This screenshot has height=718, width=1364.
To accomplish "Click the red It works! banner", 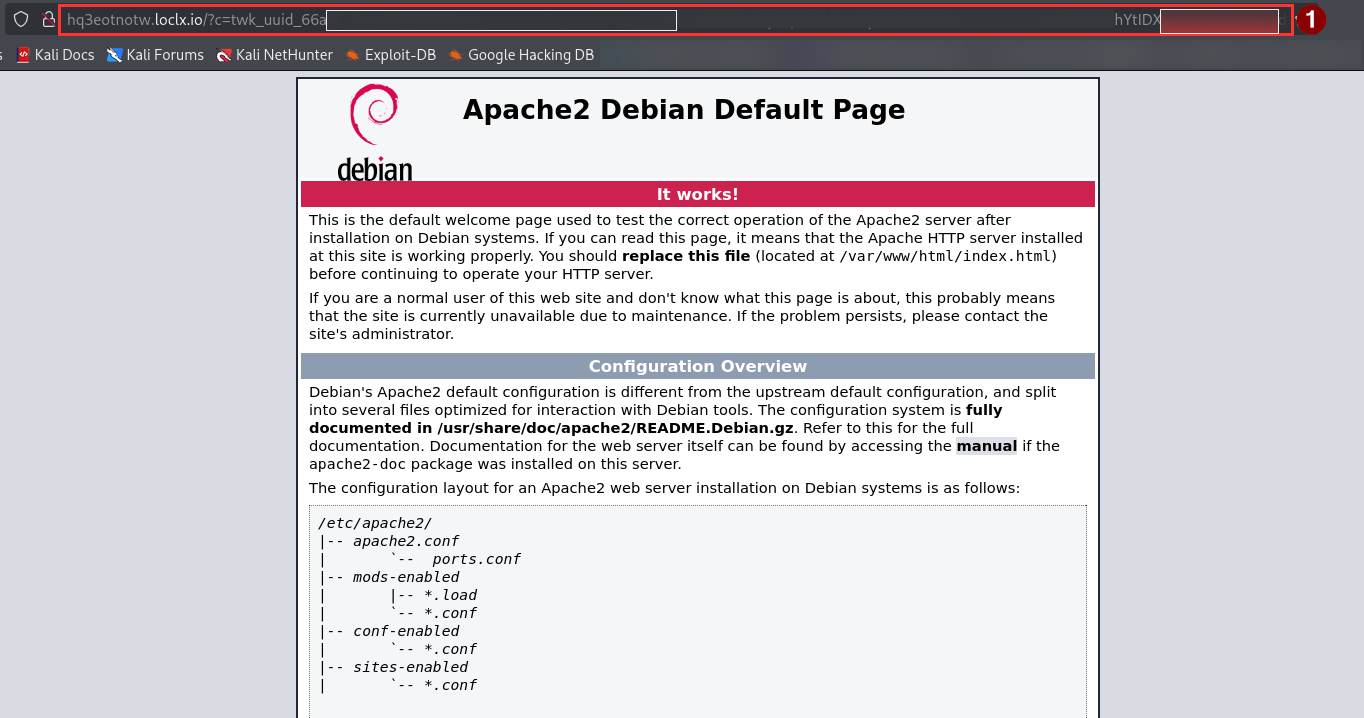I will [697, 194].
